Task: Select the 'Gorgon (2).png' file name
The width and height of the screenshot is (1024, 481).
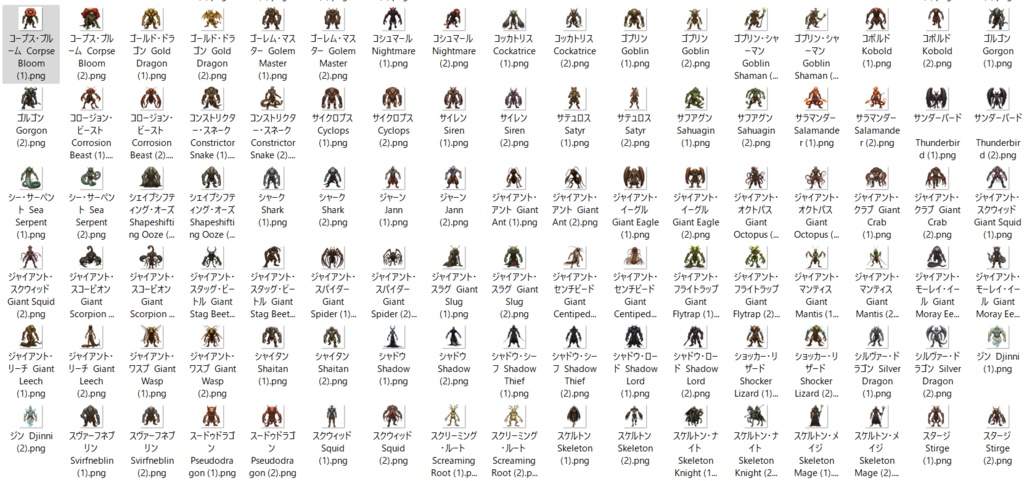Action: point(31,131)
